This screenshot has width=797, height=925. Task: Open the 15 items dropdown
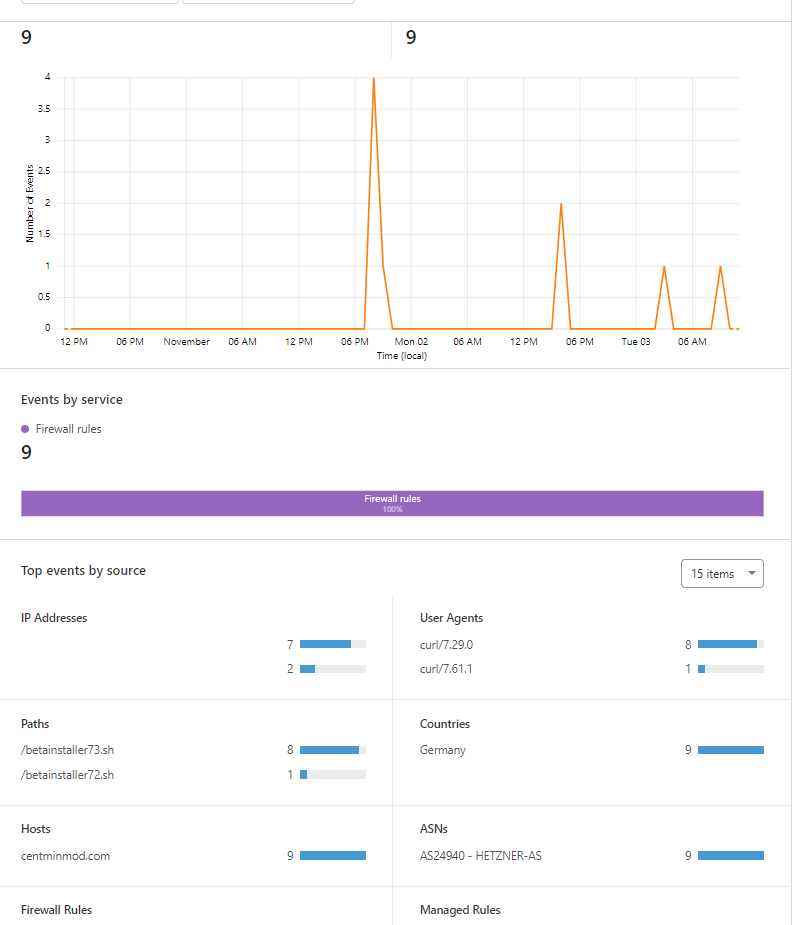722,573
